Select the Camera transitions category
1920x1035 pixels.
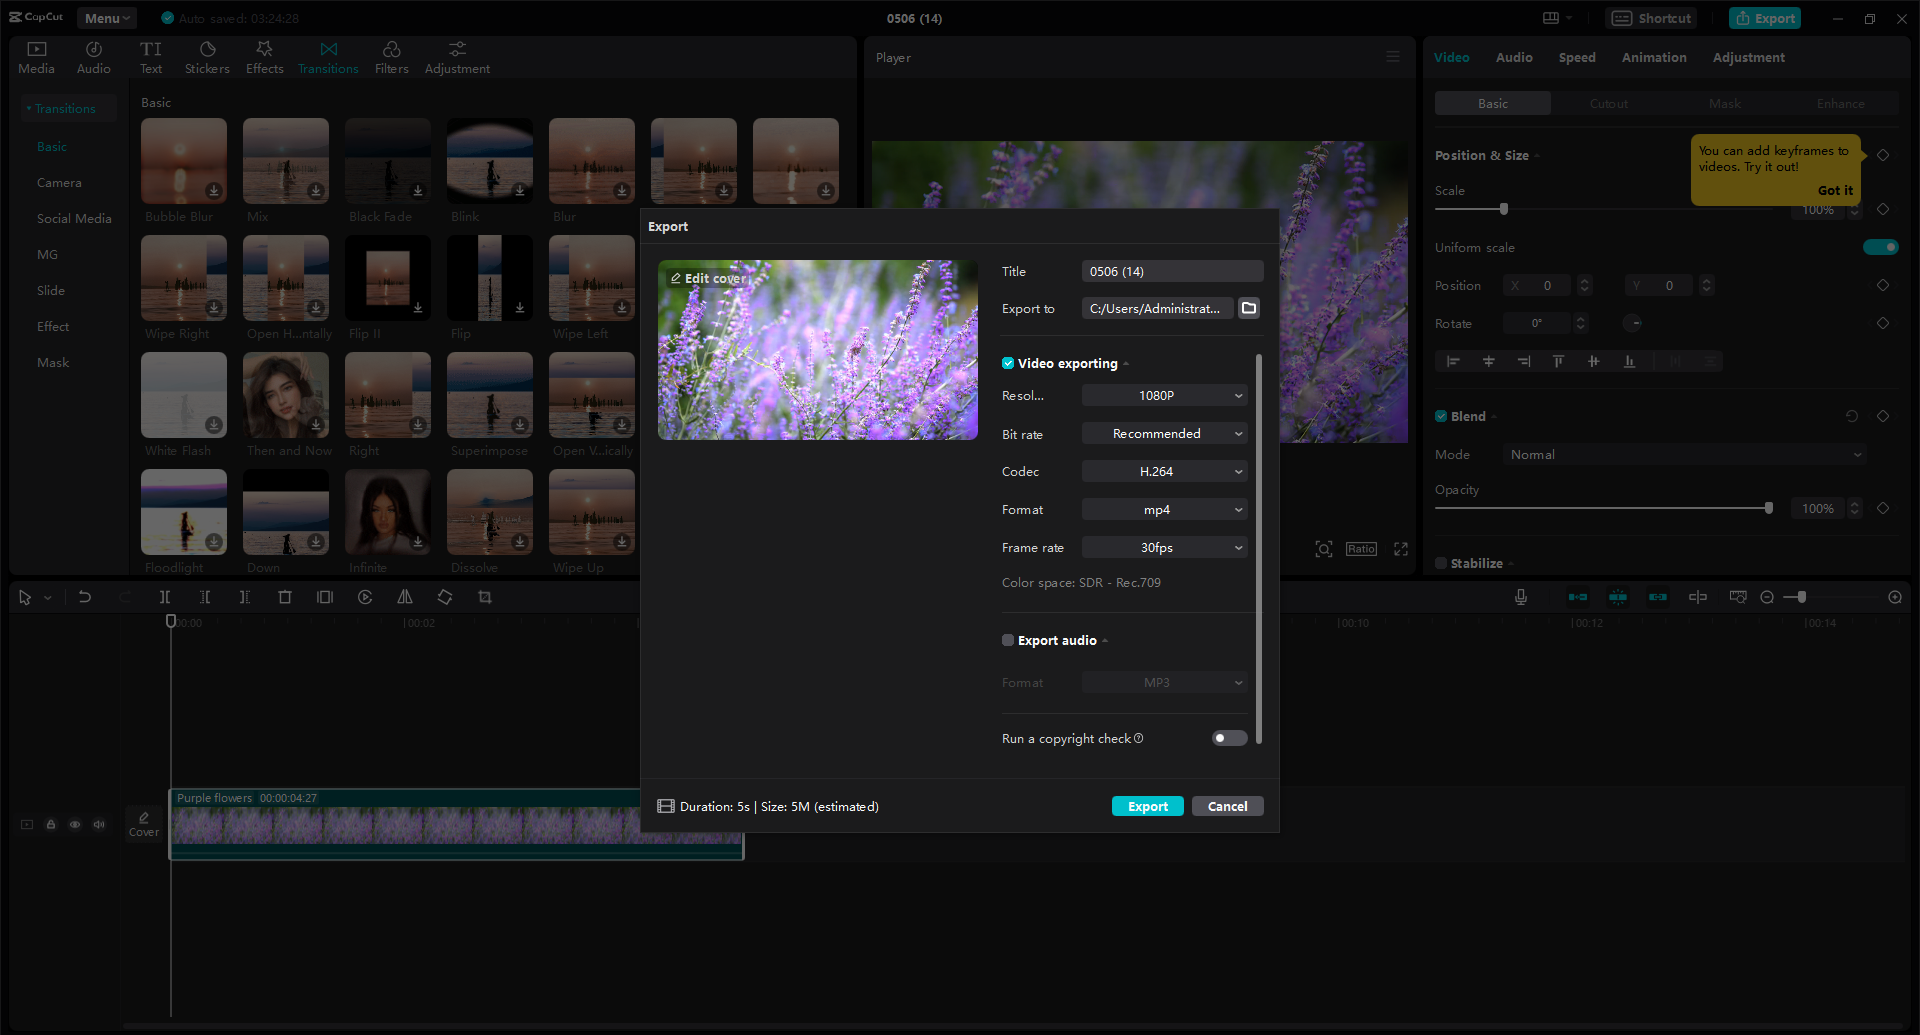tap(59, 183)
